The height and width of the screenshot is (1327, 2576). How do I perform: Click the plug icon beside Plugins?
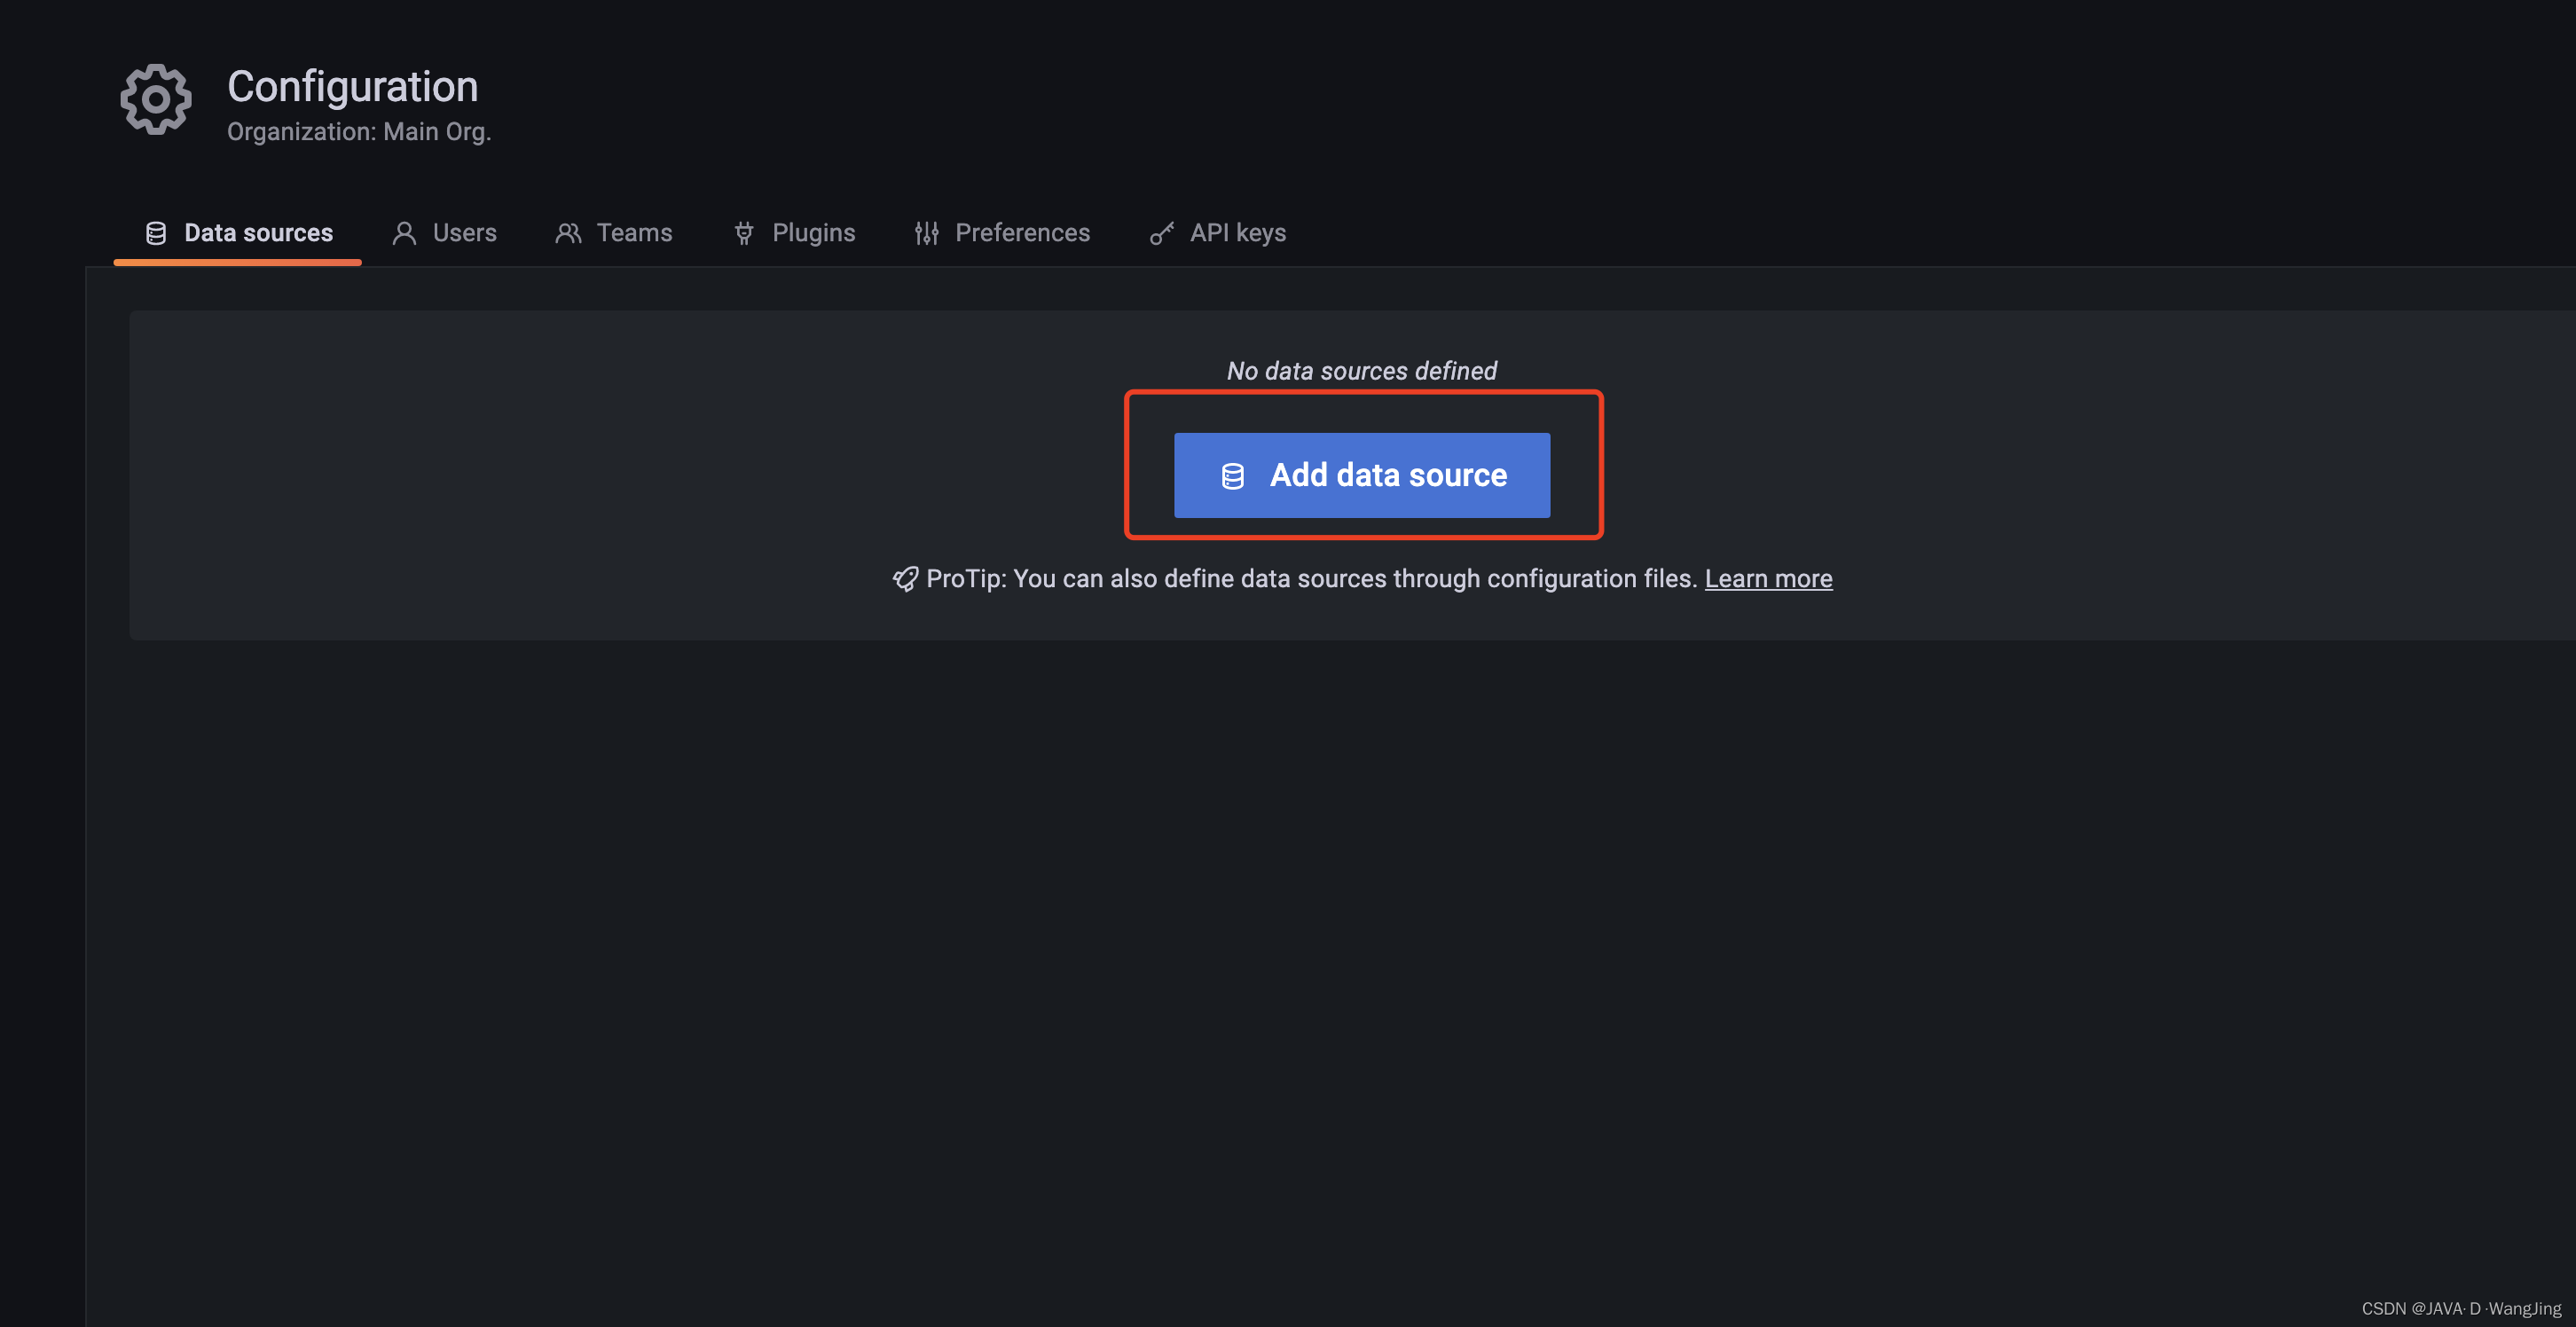point(744,233)
